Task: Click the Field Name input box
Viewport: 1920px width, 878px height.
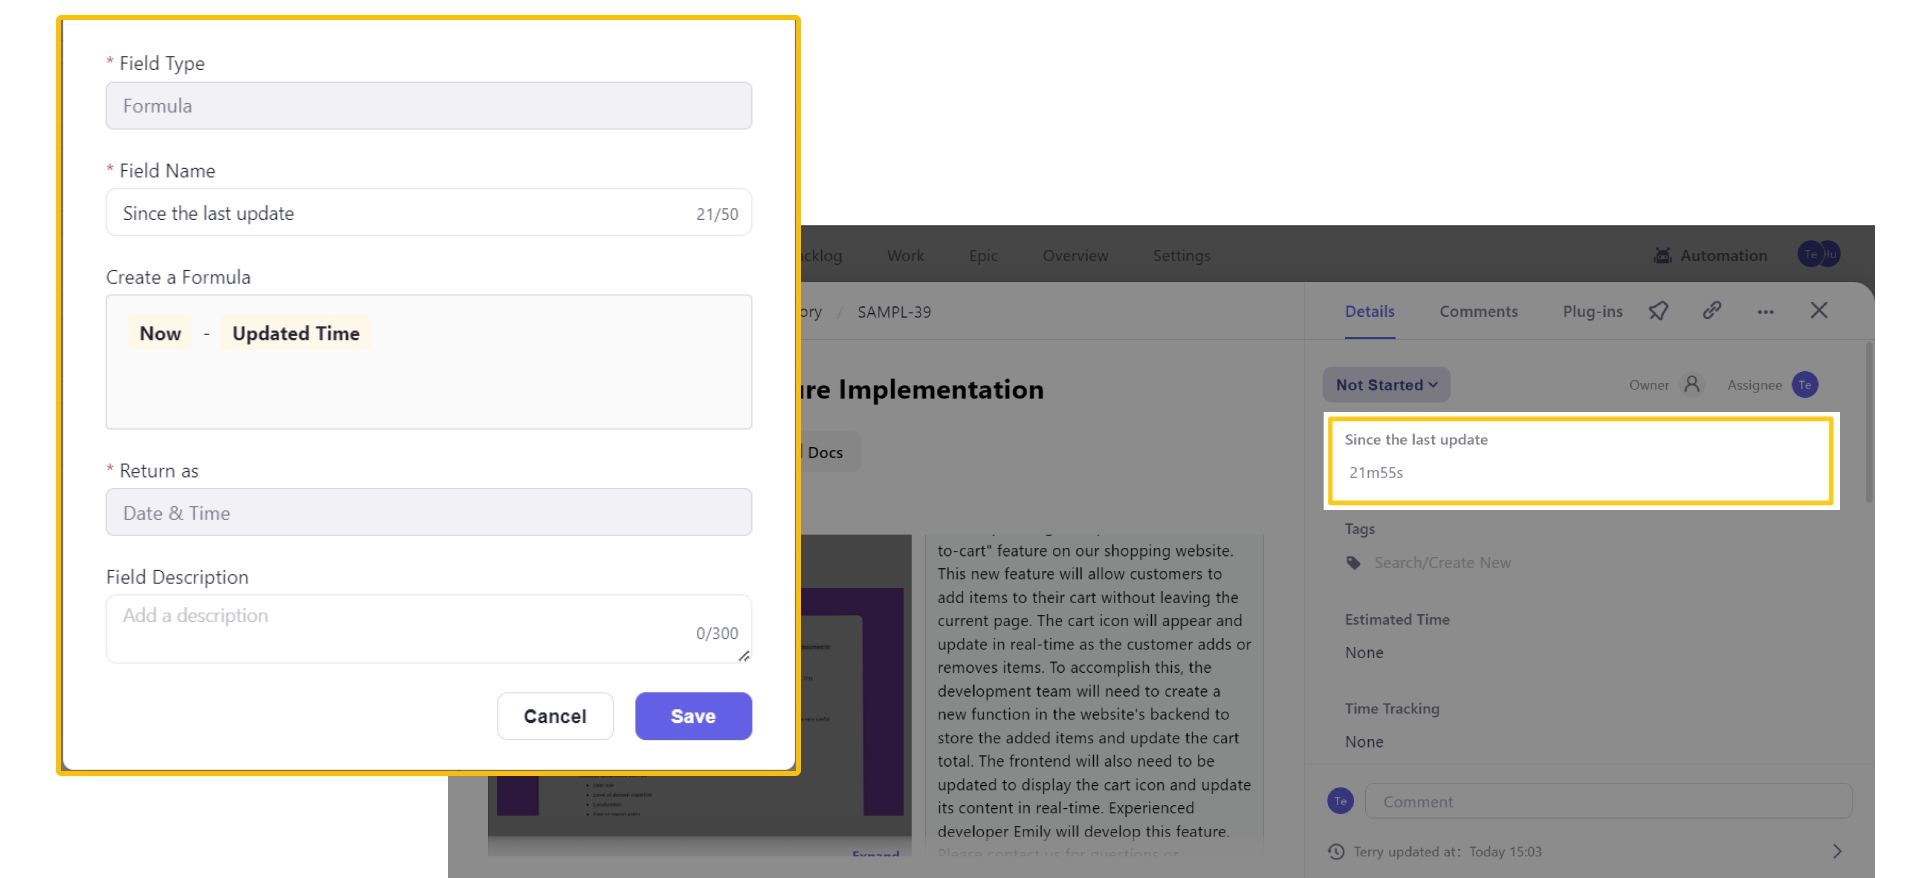Action: click(400, 213)
